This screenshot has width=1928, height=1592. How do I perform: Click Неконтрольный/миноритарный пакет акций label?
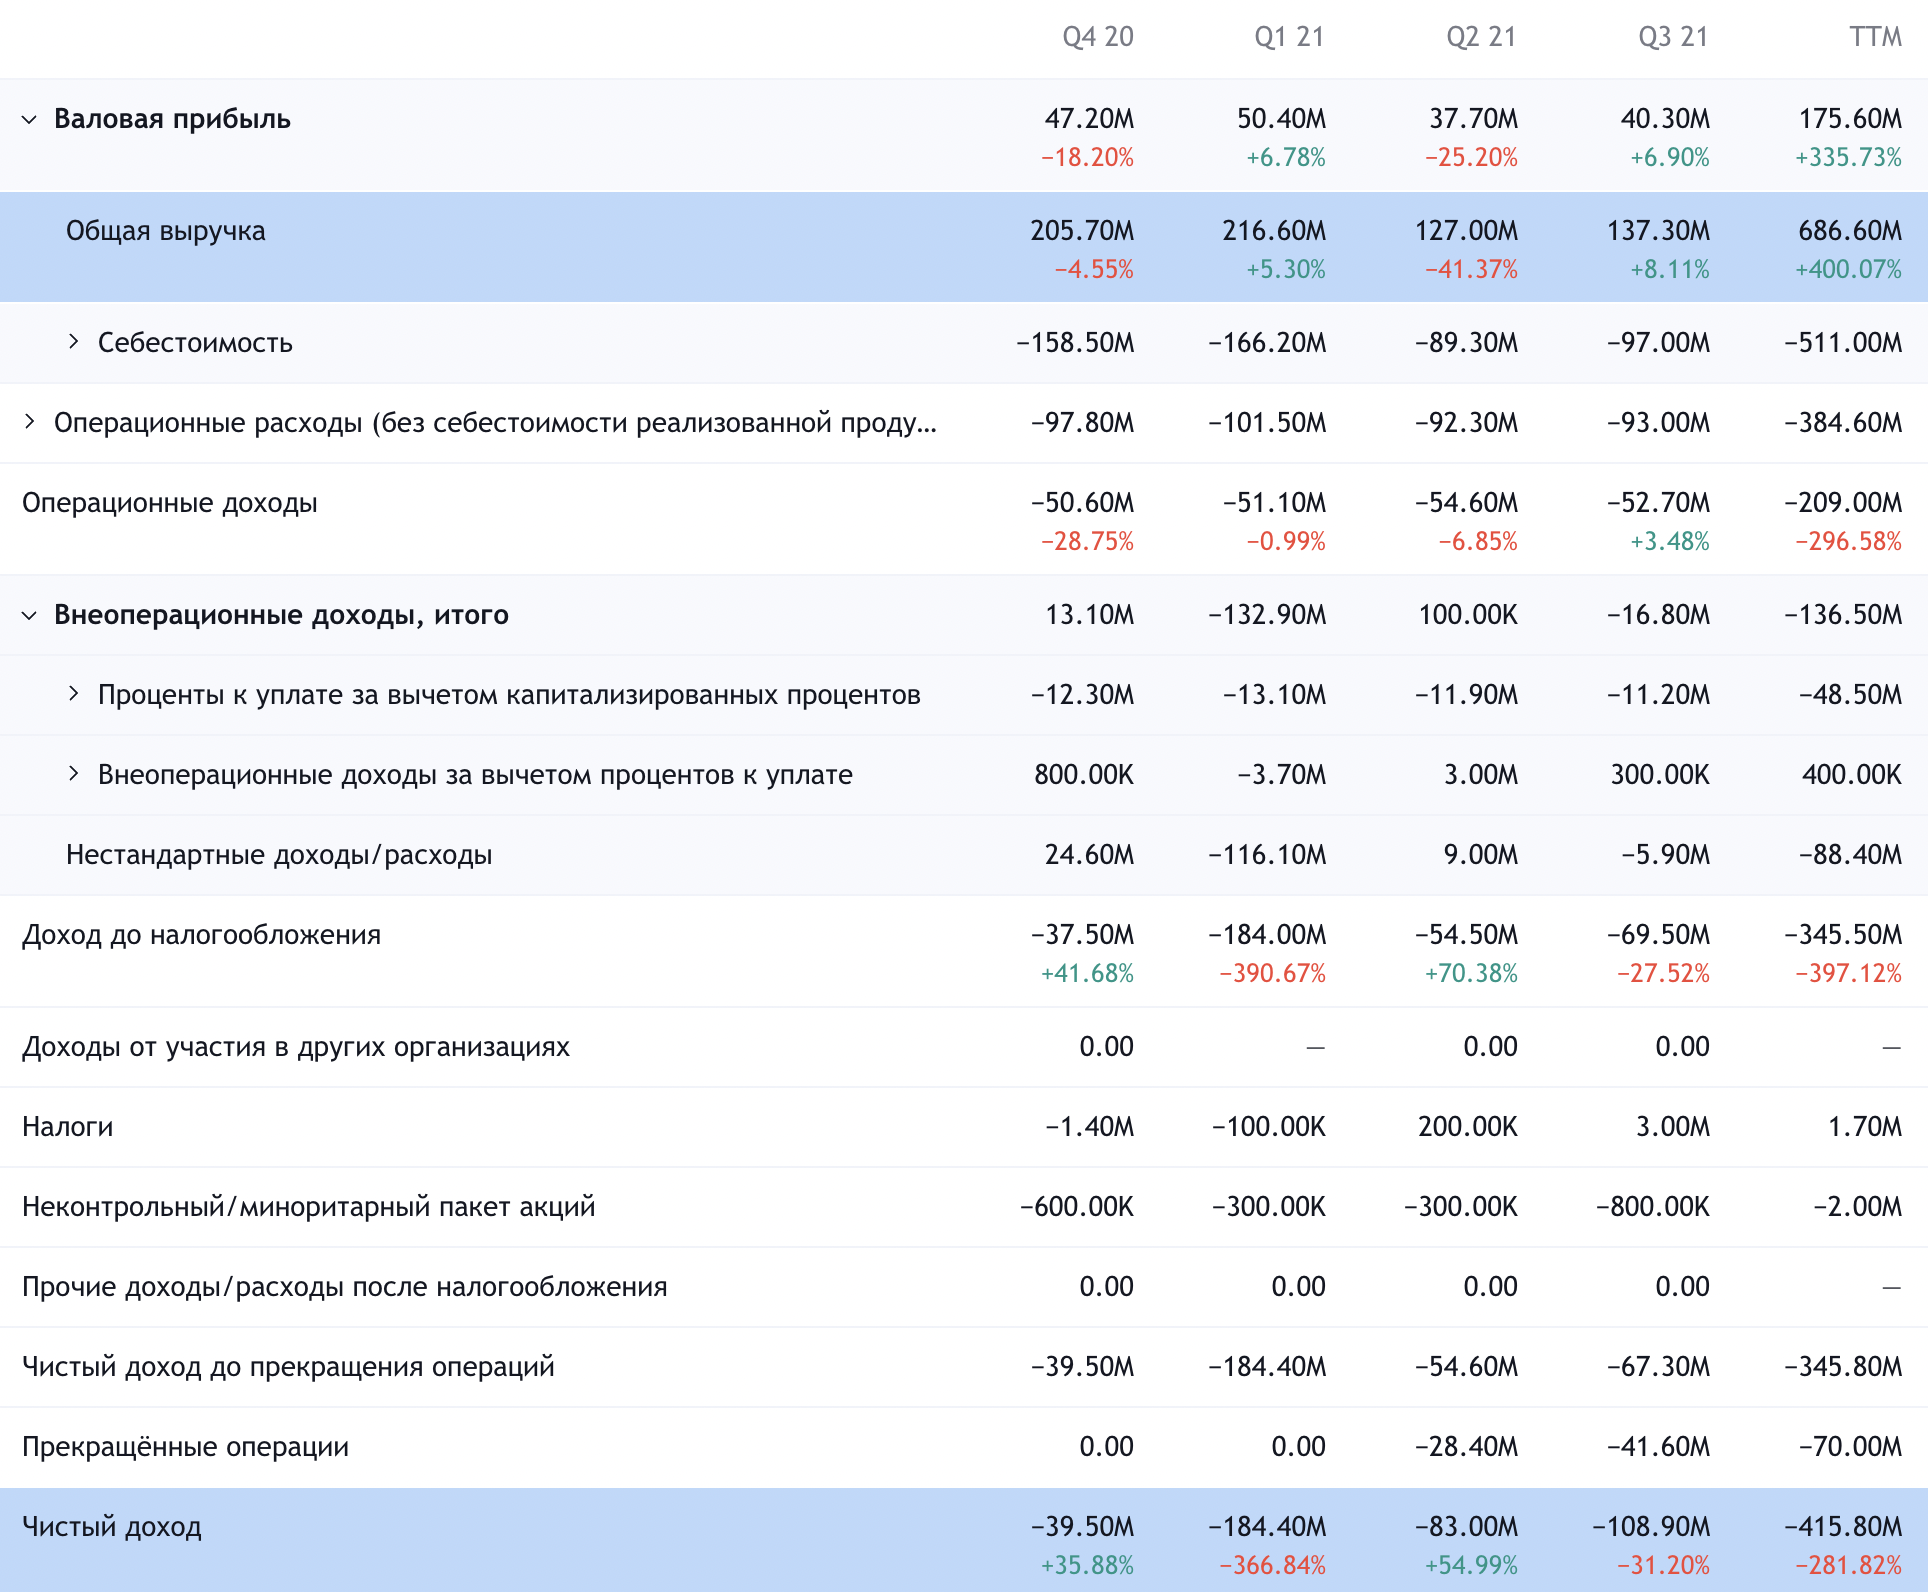click(x=309, y=1207)
